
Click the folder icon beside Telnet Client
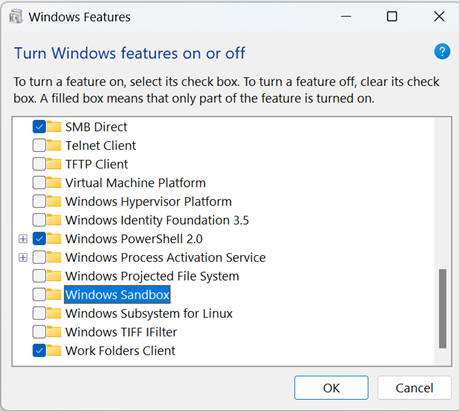tap(54, 145)
